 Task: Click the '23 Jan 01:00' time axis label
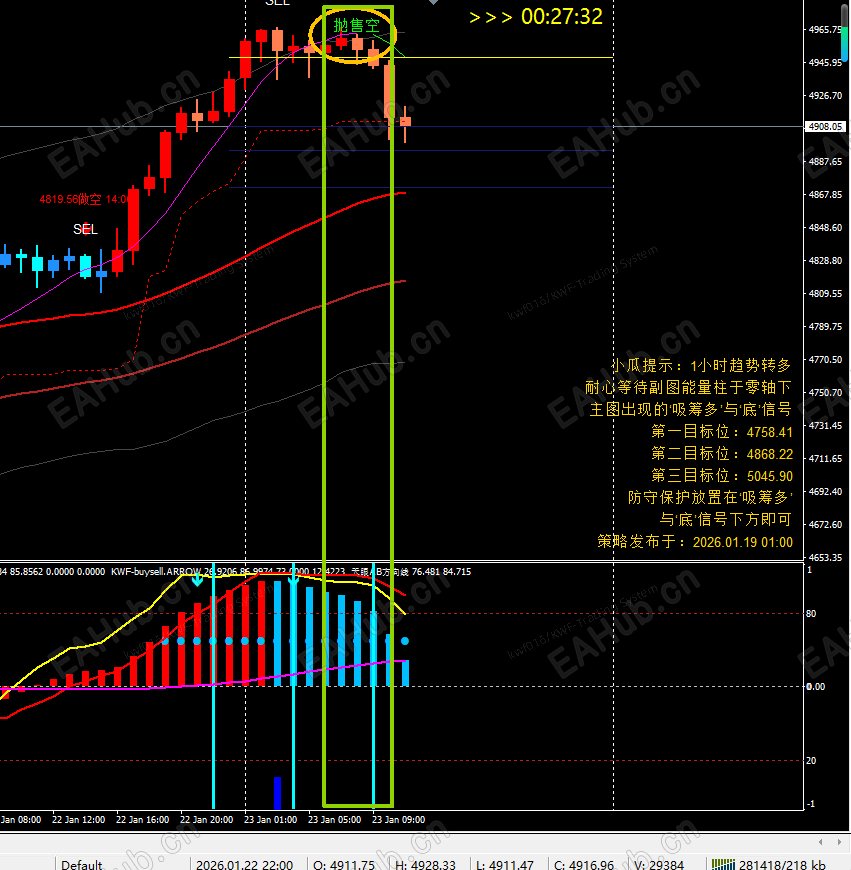(x=270, y=820)
